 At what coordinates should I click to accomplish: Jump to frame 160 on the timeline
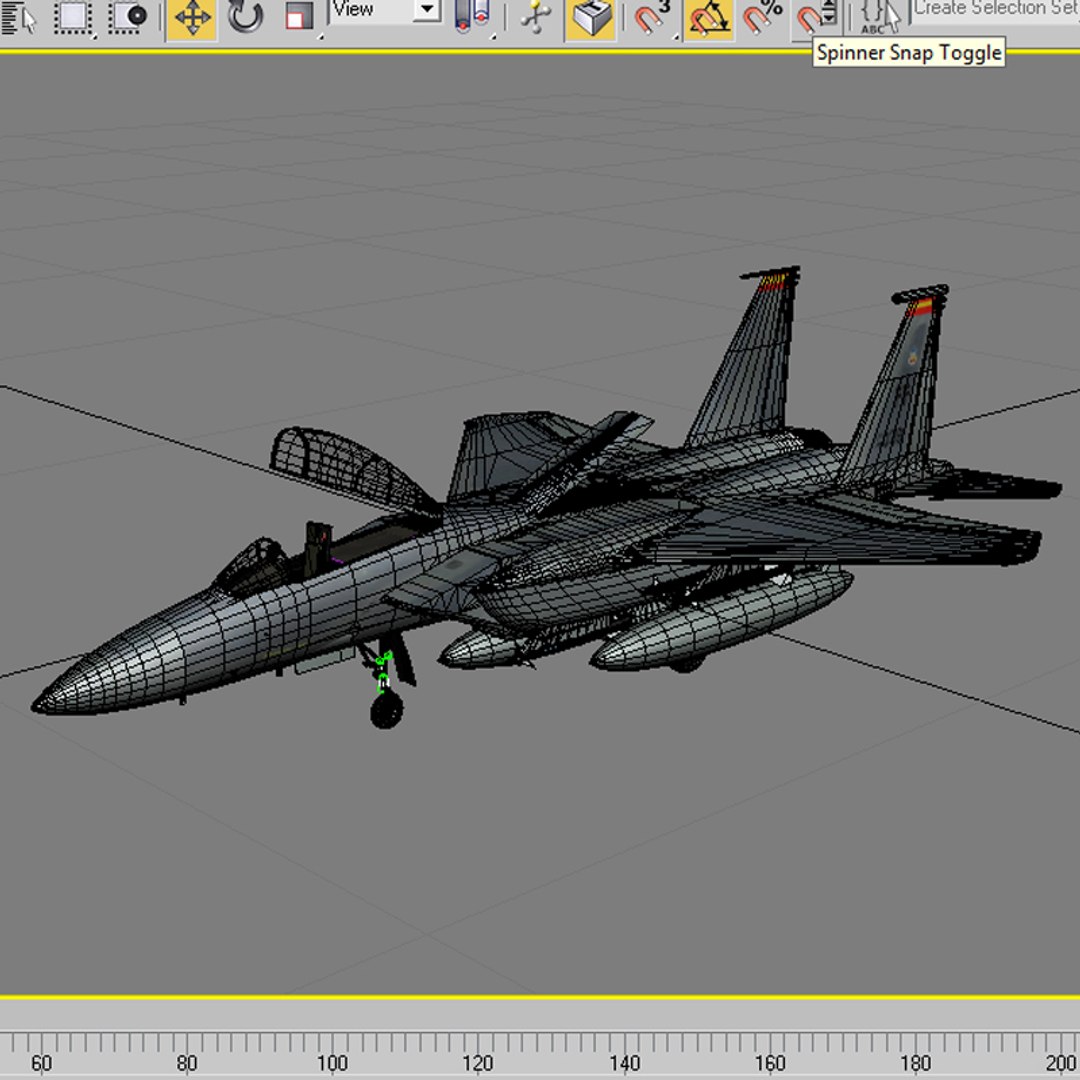769,1063
